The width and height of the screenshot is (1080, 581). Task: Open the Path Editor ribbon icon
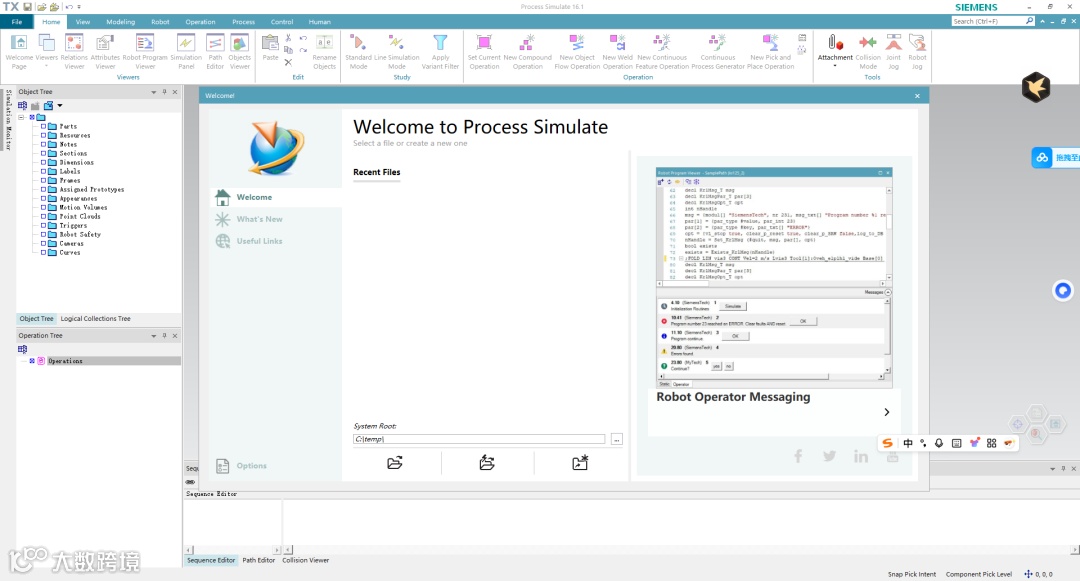click(x=215, y=52)
